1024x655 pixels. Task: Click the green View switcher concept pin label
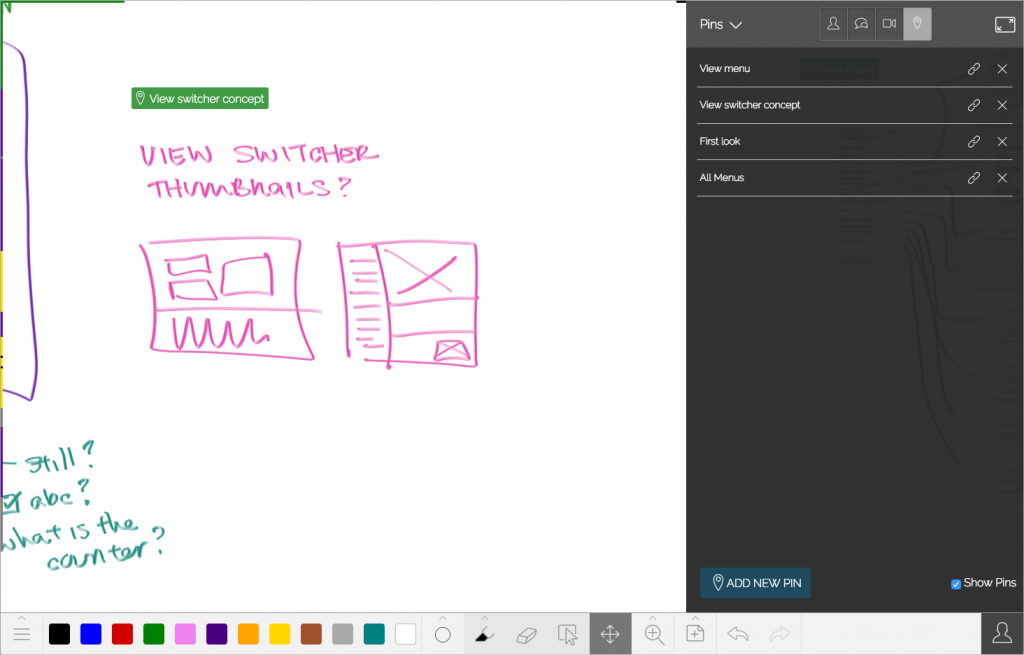200,98
